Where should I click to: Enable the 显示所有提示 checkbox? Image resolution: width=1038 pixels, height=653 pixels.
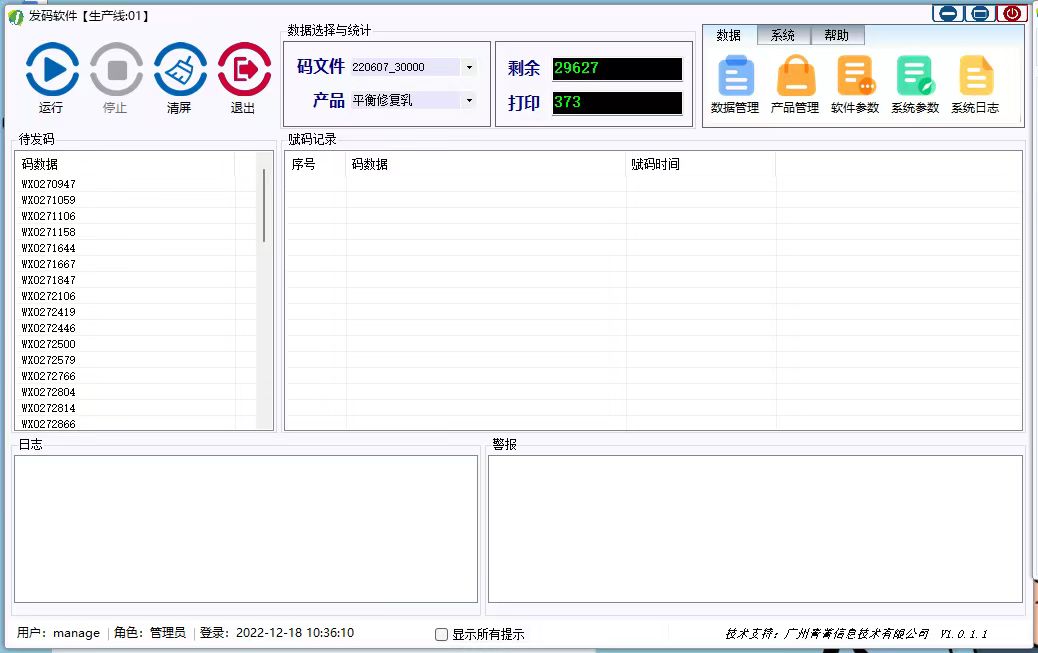[442, 634]
